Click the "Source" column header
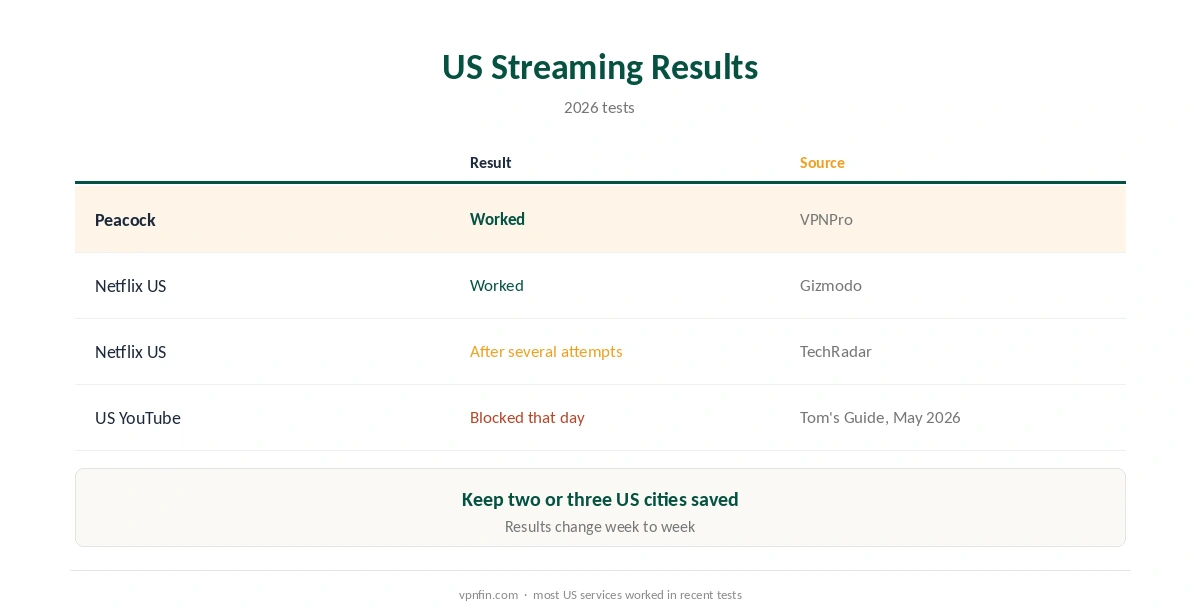1200x614 pixels. [822, 162]
